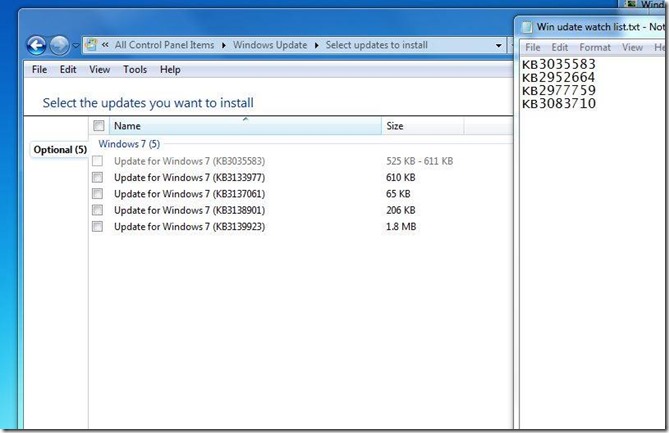Open the address bar history dropdown
This screenshot has height=433, width=669.
[x=498, y=45]
